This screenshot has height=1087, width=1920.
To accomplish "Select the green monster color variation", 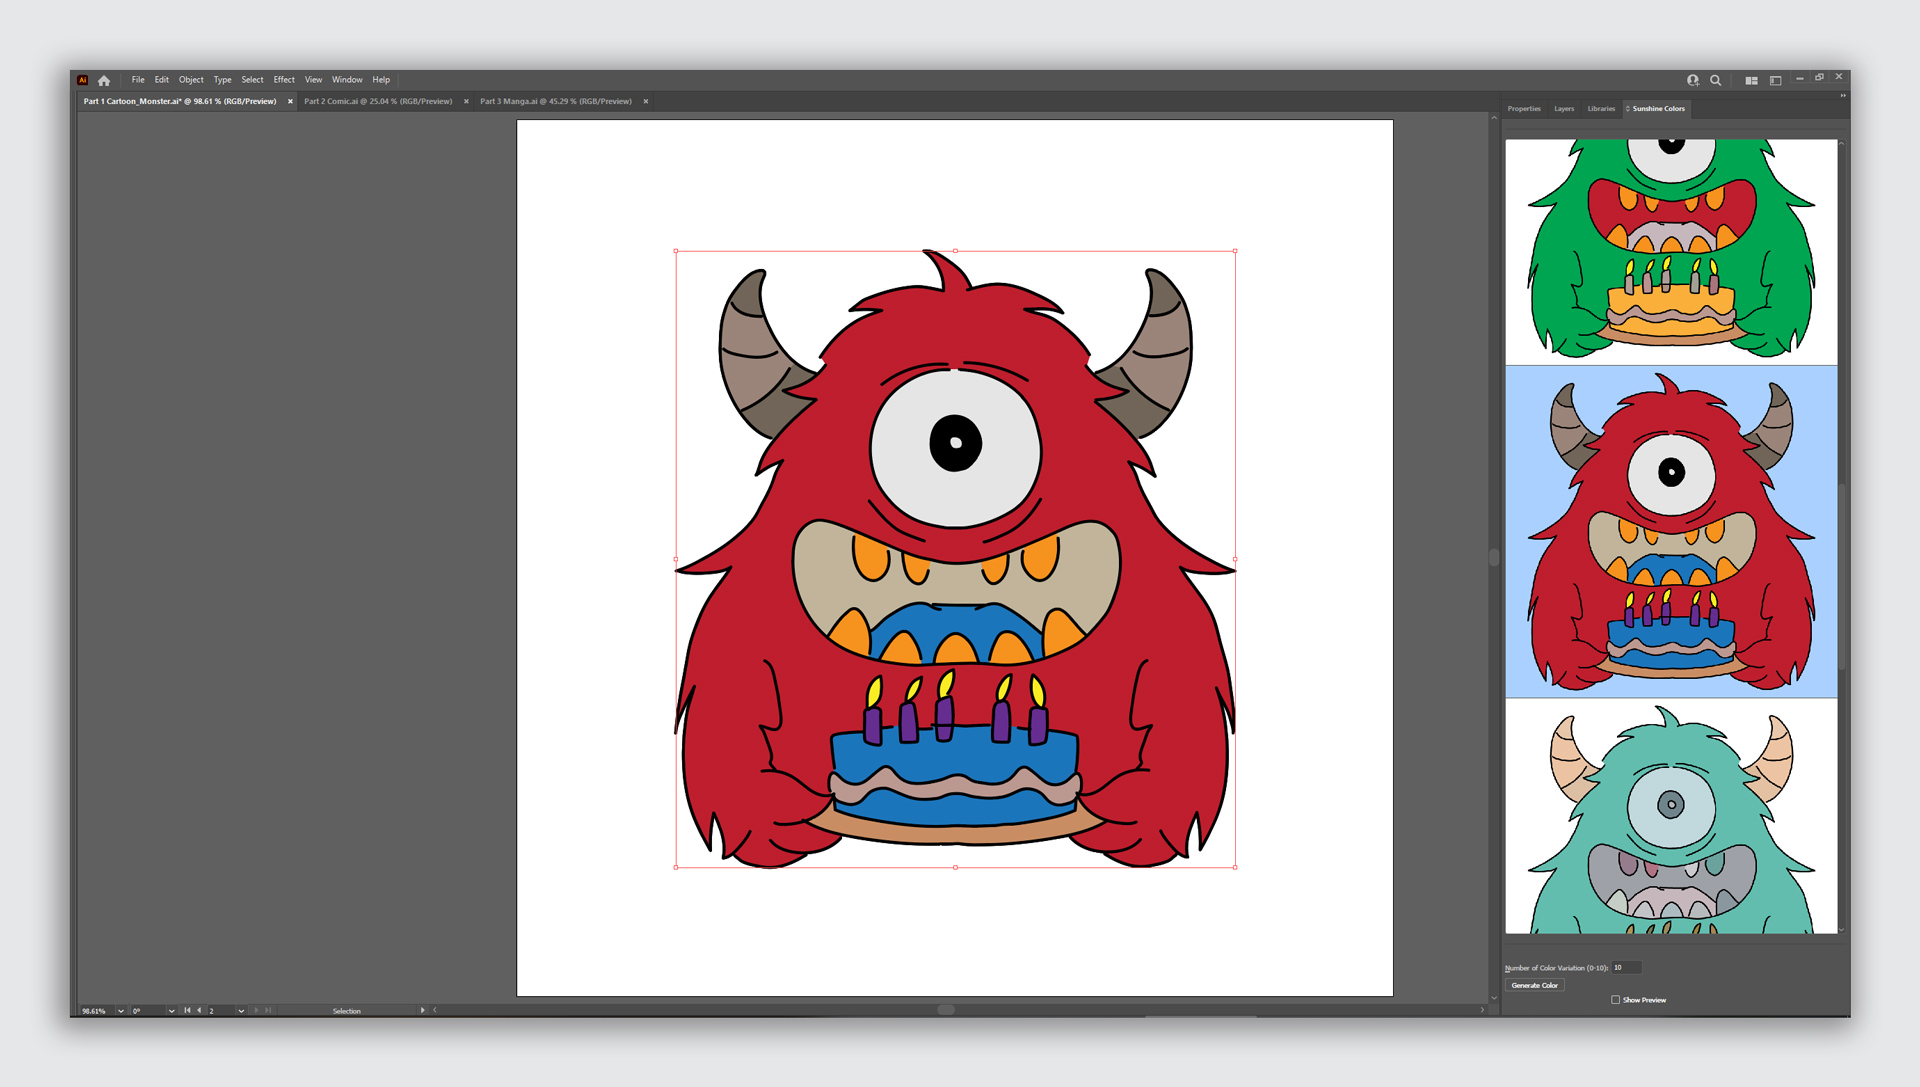I will (1670, 250).
